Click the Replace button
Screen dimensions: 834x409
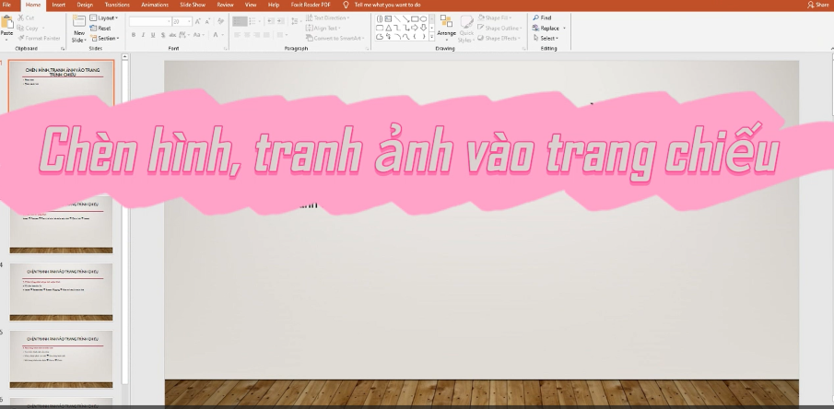pyautogui.click(x=549, y=28)
